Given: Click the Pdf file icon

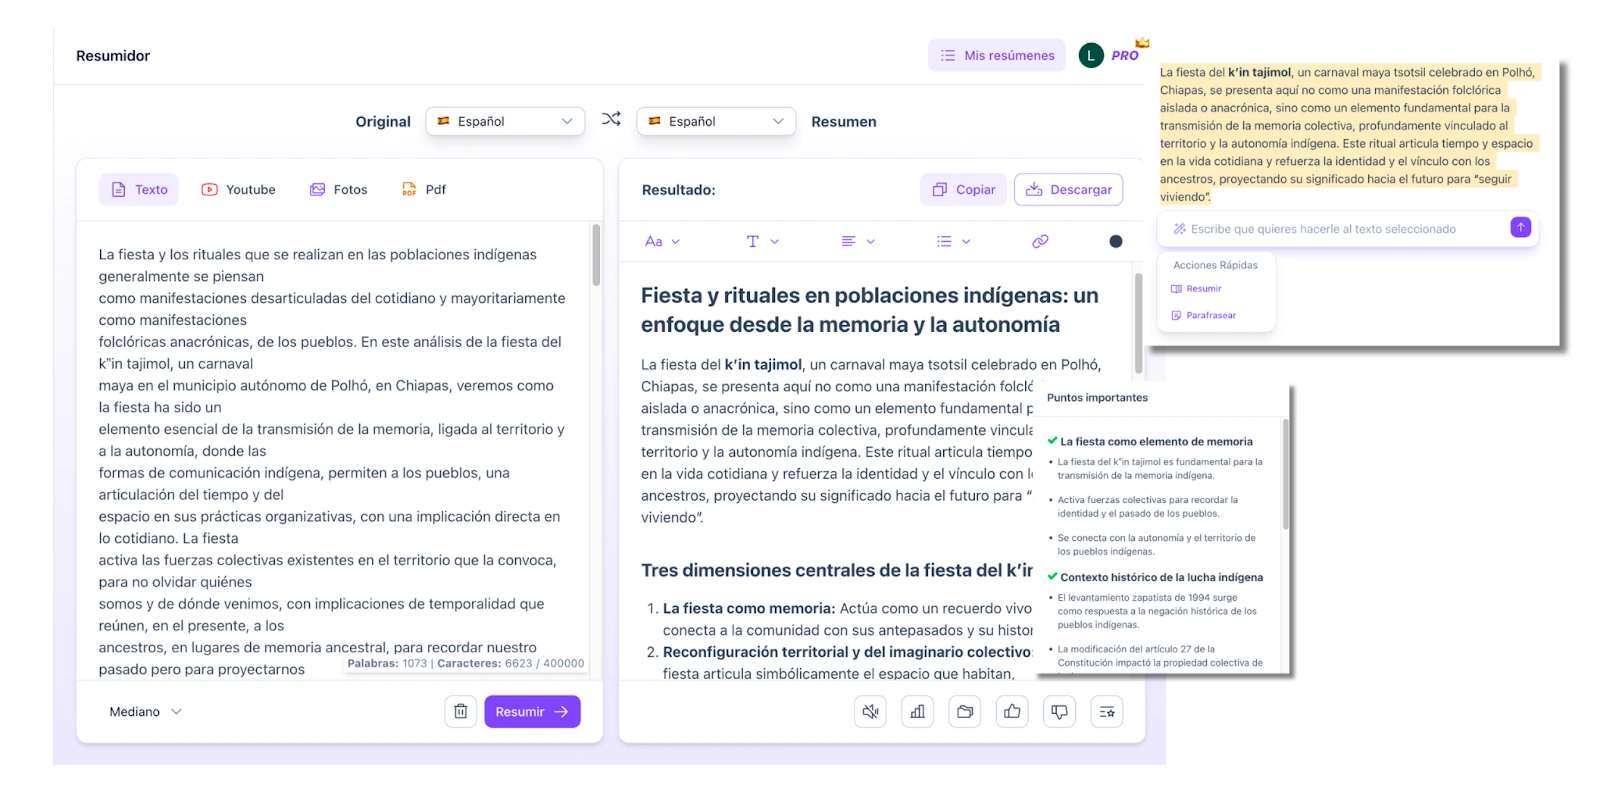Looking at the screenshot, I should tap(409, 189).
